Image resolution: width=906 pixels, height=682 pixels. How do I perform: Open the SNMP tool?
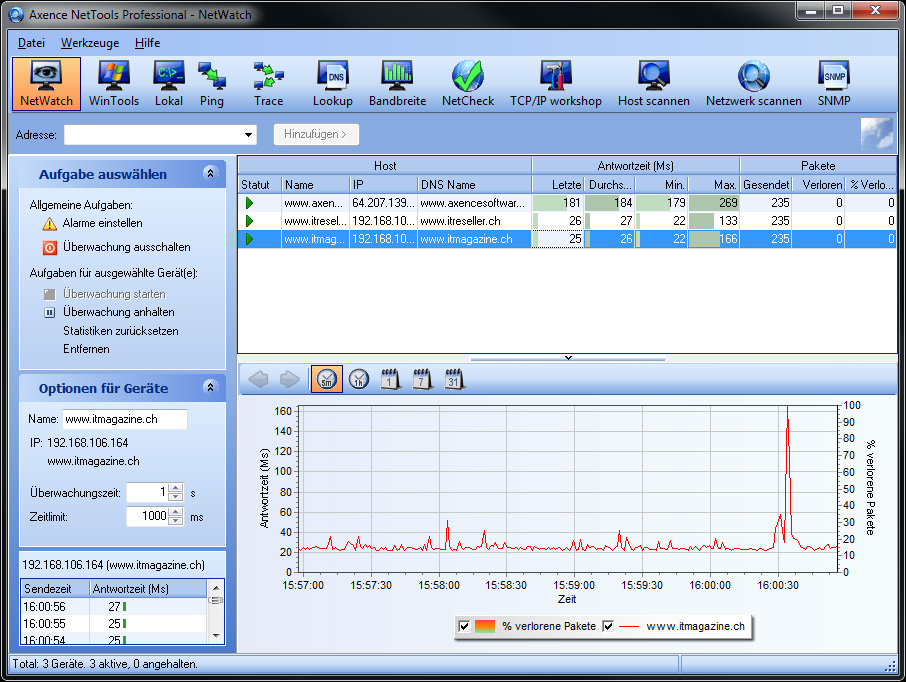834,84
